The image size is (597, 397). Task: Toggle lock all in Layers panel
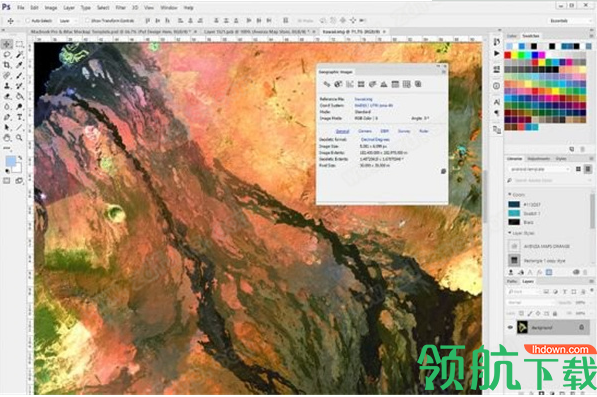pos(555,314)
